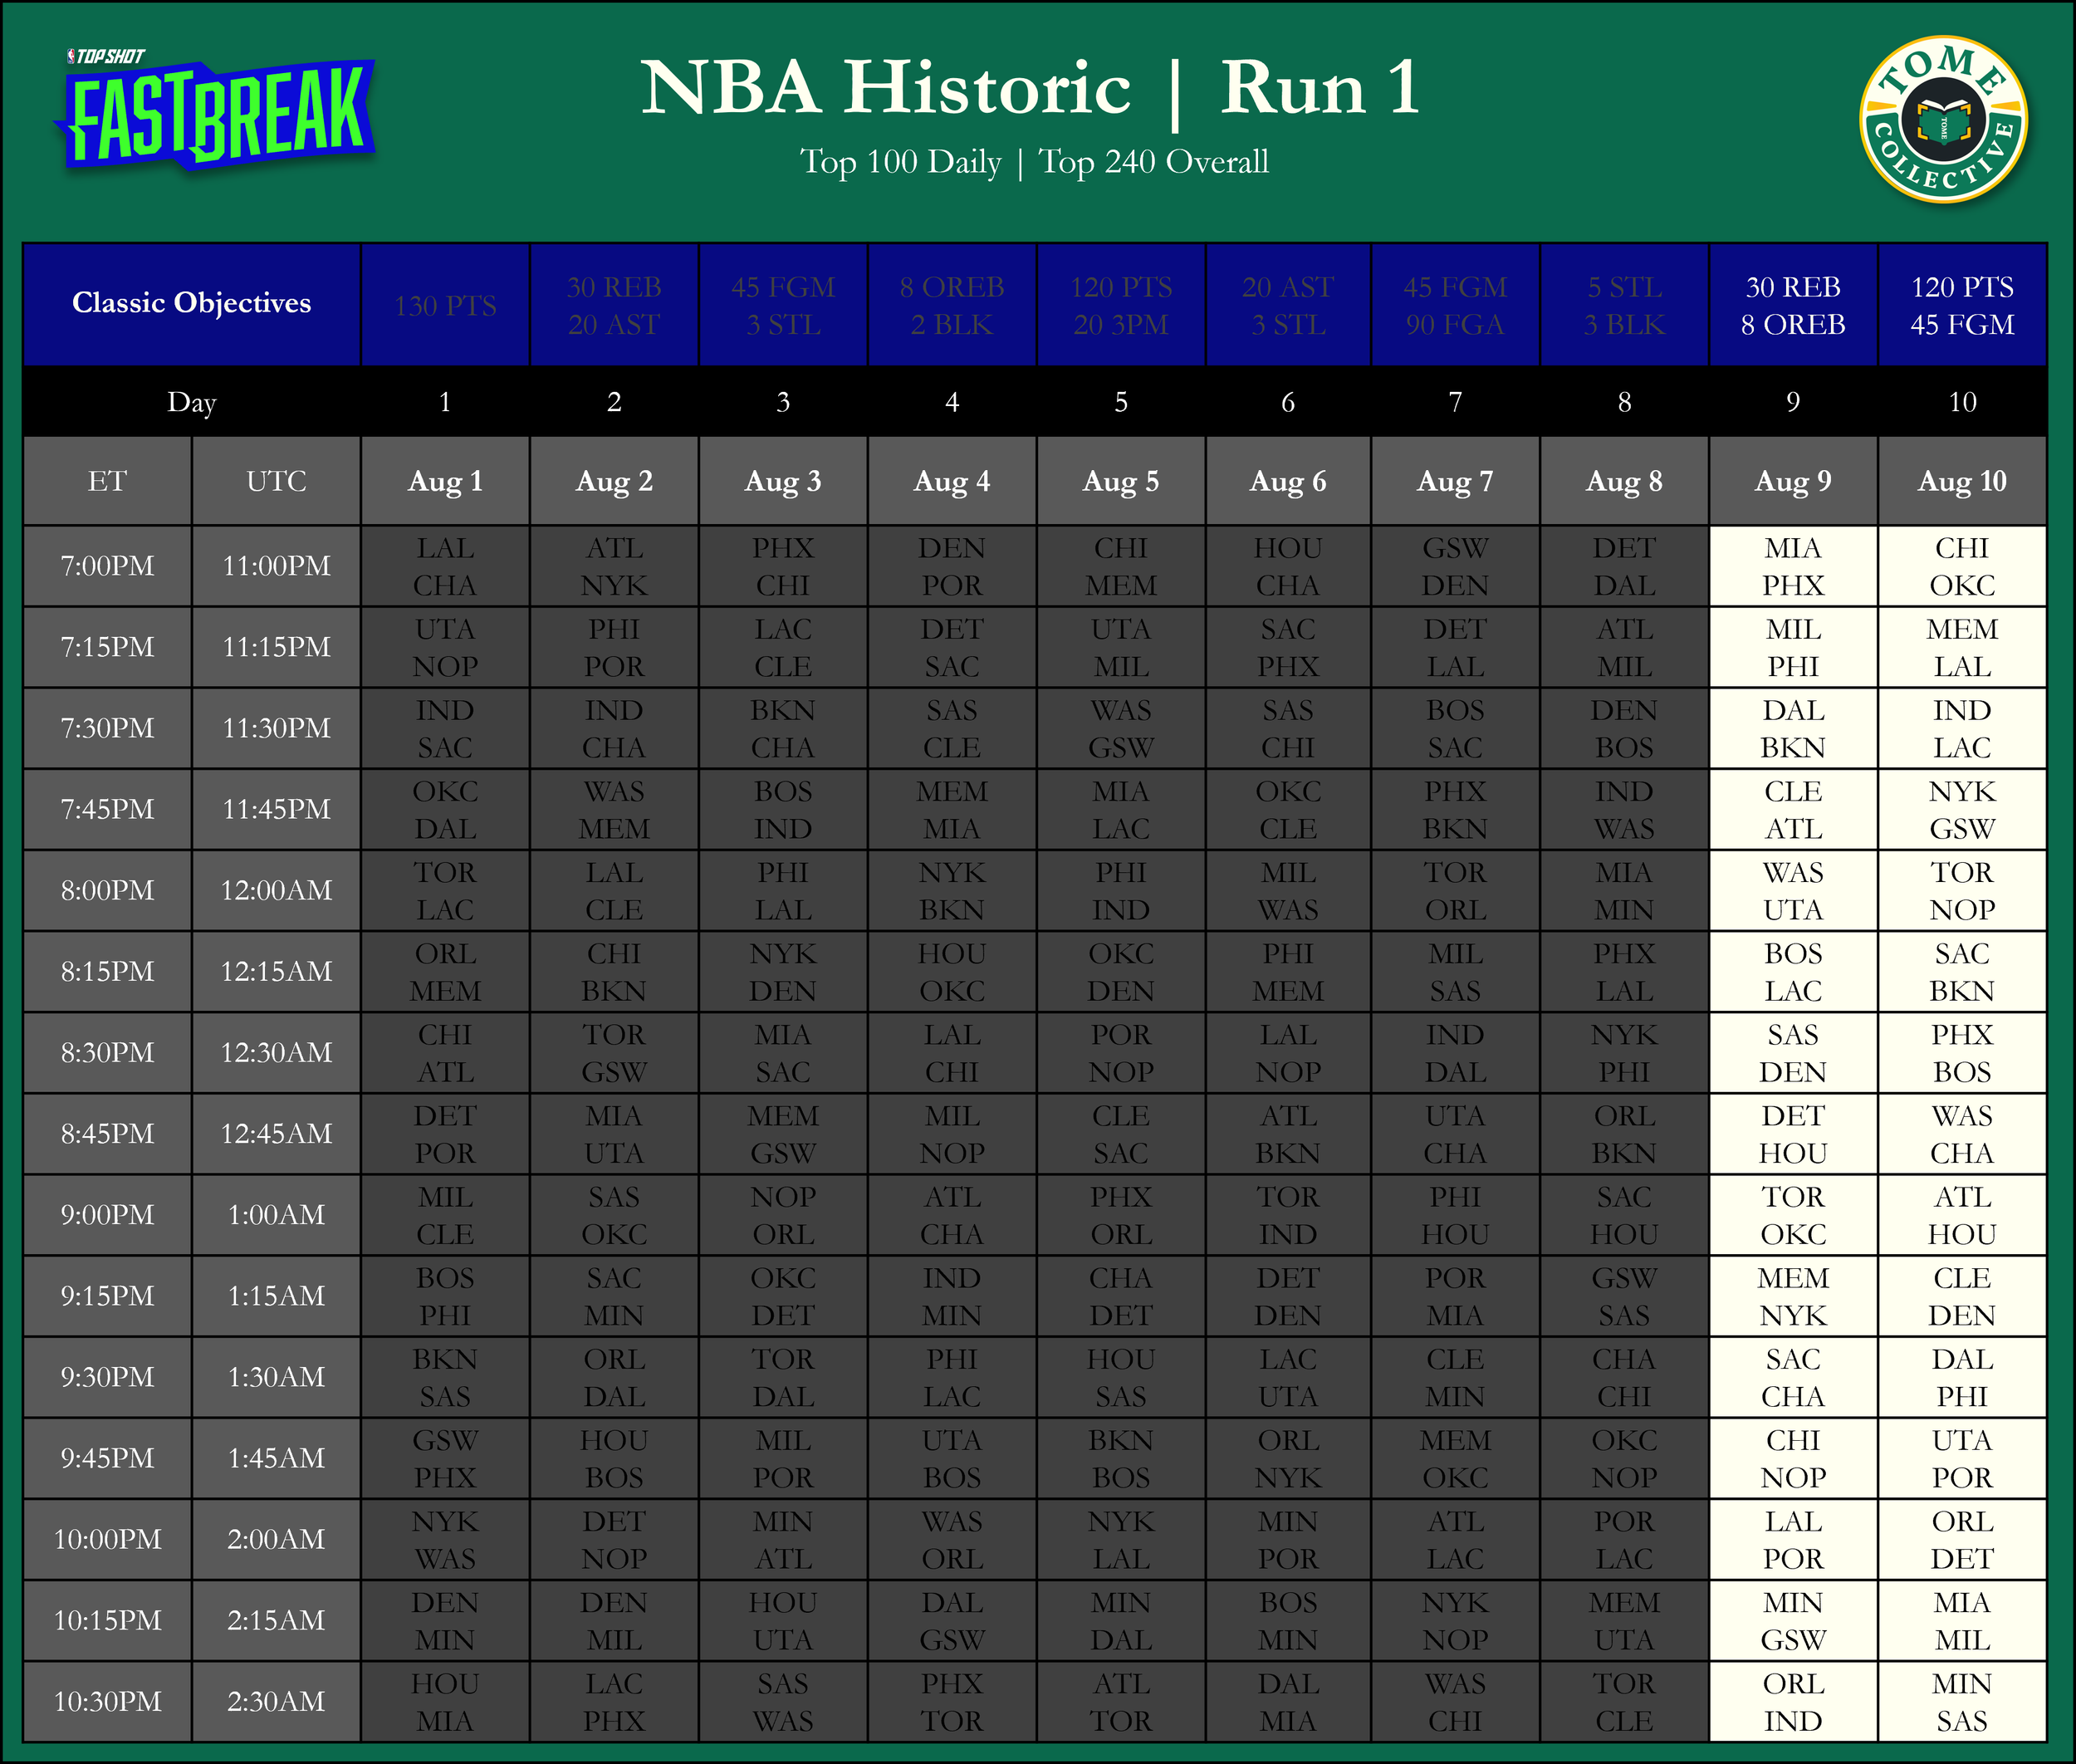Screen dimensions: 2076x1764
Task: Select the TOR OKC matchup on Aug 9
Action: point(1792,1215)
